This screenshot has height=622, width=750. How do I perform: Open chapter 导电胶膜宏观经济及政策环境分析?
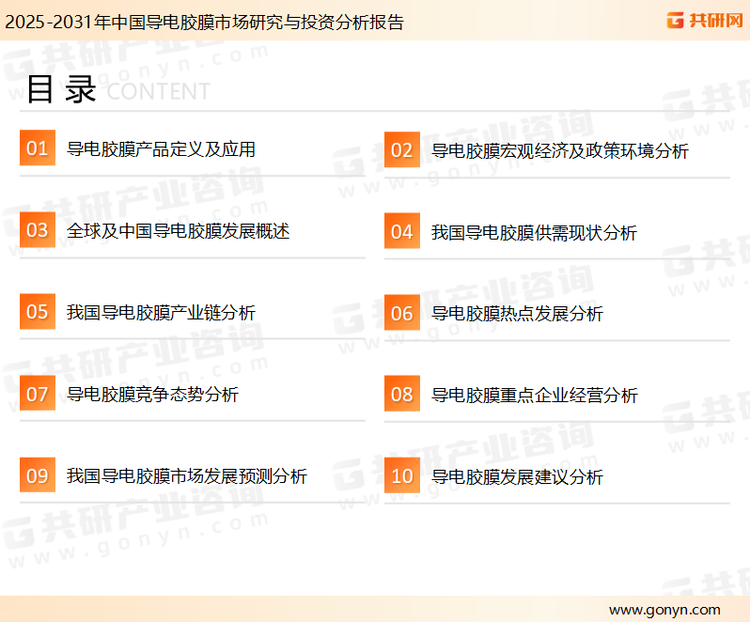560,151
